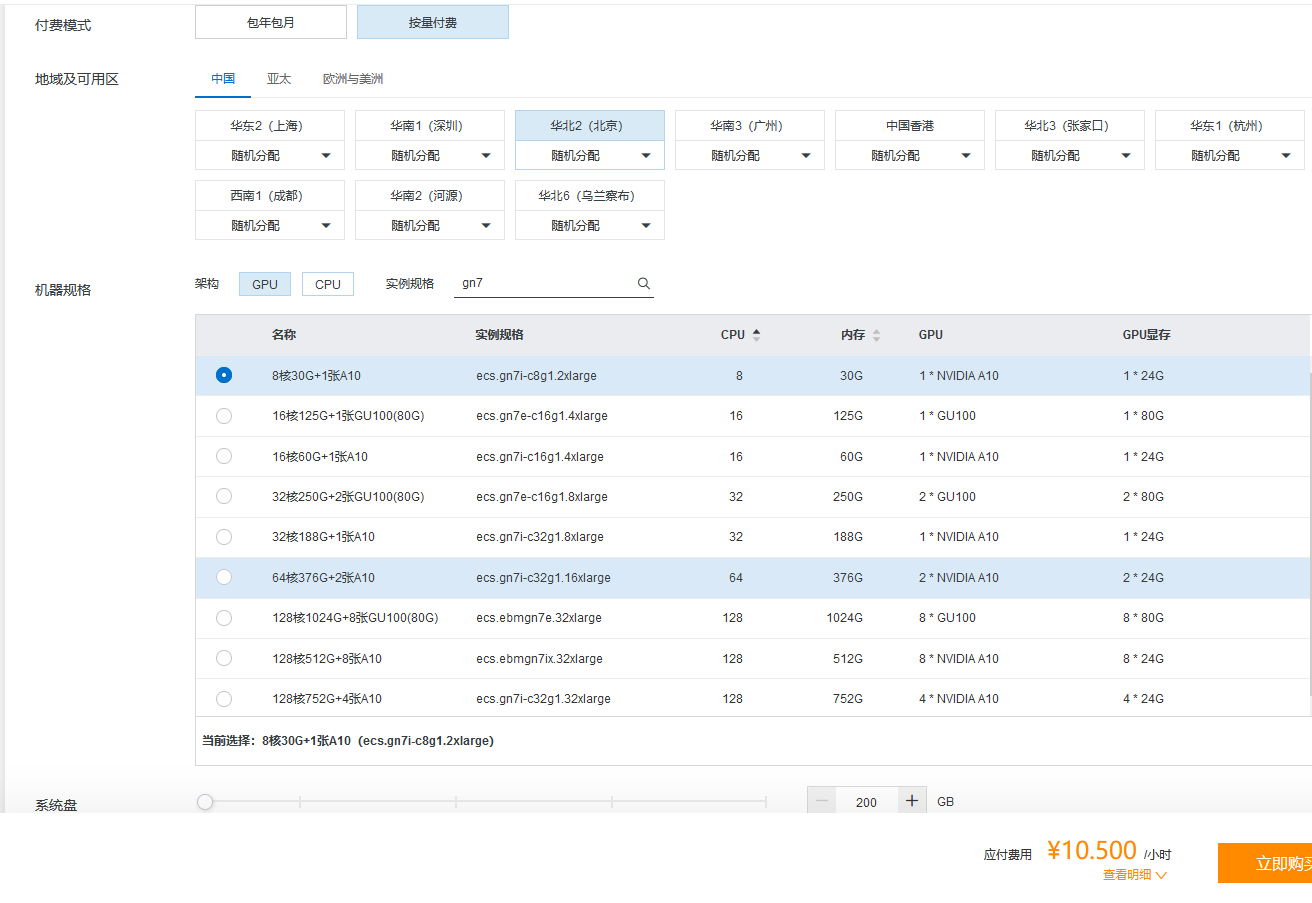Select region 华北3（张家口）
Viewport: 1312px width, 903px height.
(1070, 126)
